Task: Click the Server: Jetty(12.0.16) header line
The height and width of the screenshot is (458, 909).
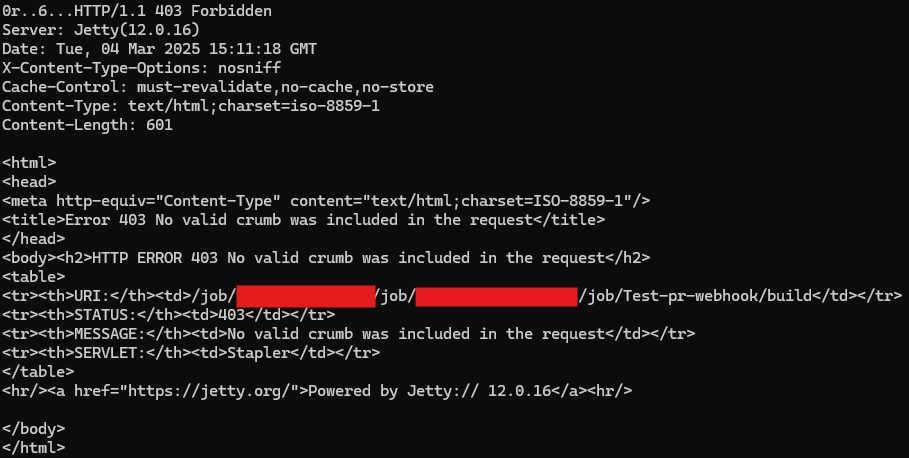Action: [x=101, y=30]
